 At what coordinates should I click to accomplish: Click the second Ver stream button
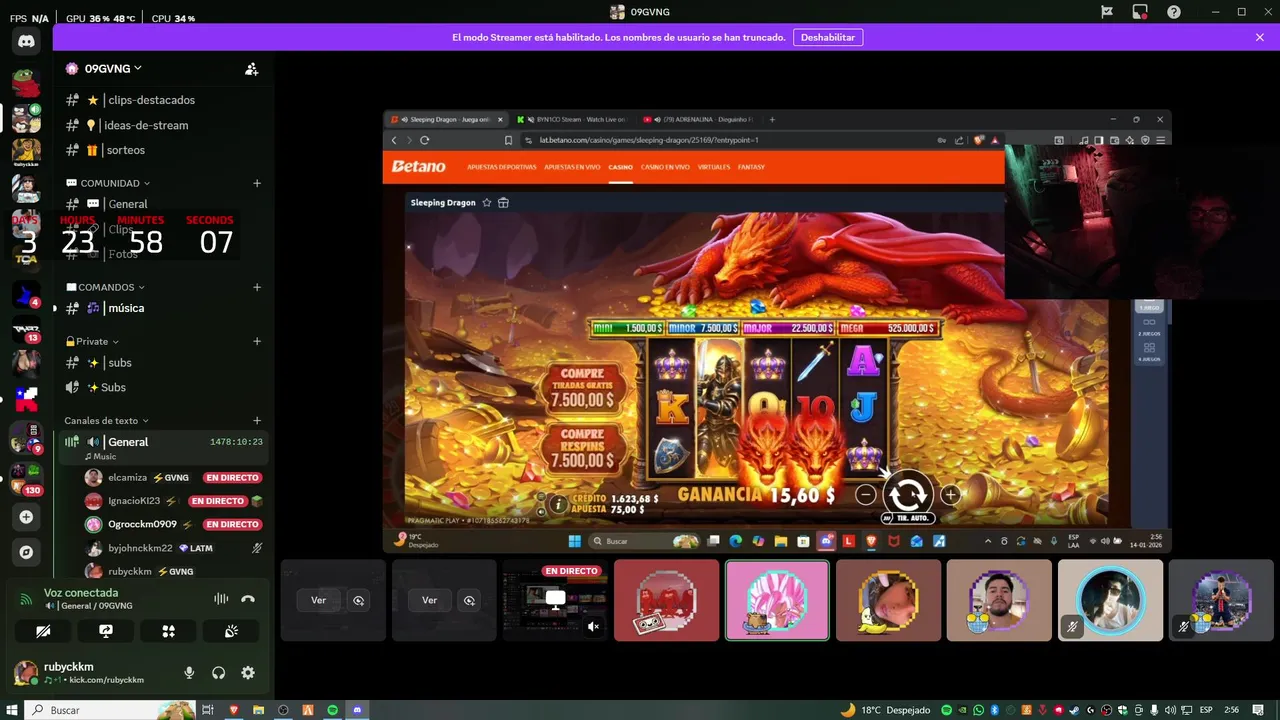[429, 600]
